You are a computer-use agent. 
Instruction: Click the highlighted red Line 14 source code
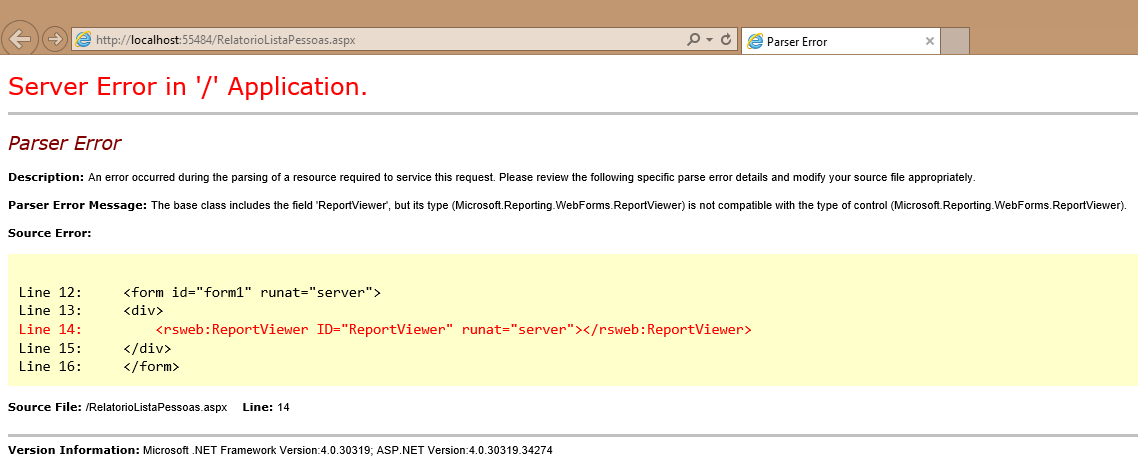click(453, 329)
